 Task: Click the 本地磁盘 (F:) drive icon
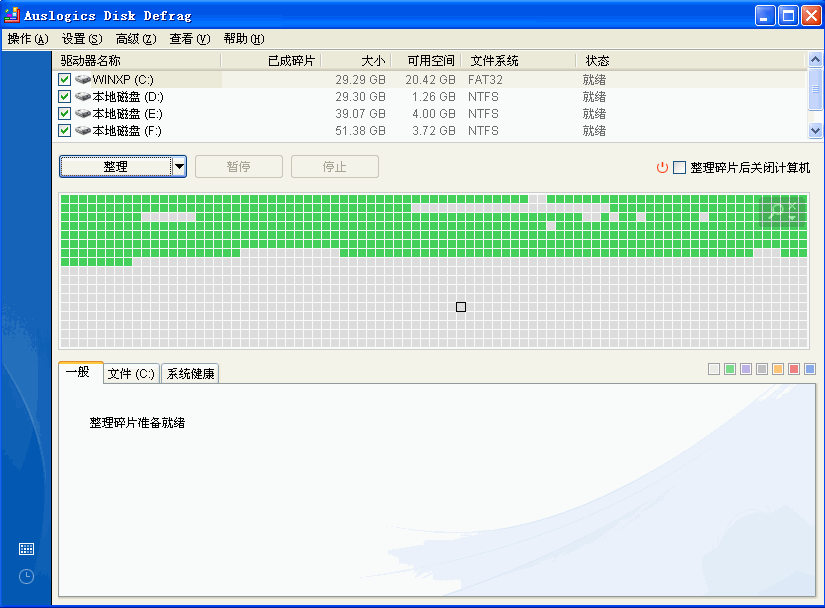[83, 130]
